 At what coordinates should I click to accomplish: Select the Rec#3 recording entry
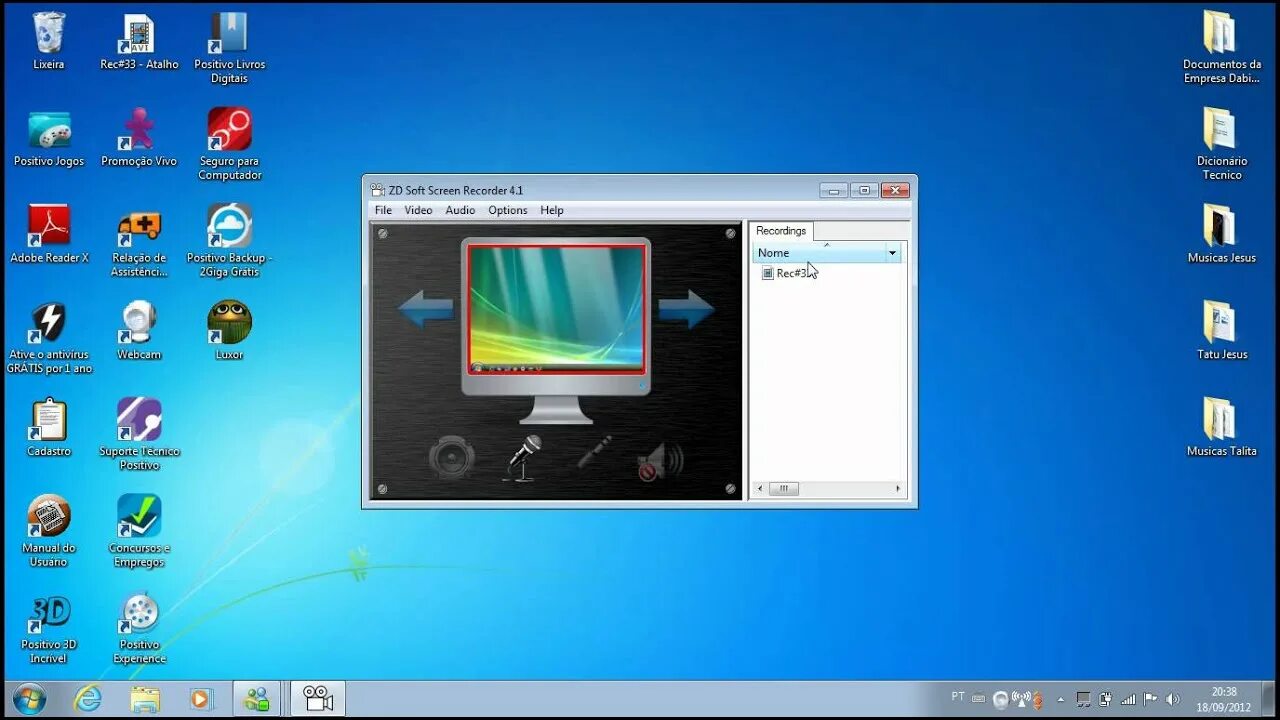793,273
